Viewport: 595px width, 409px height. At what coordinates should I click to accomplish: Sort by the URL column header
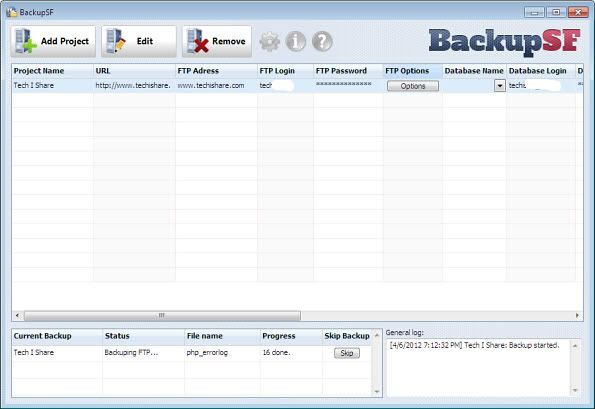134,71
